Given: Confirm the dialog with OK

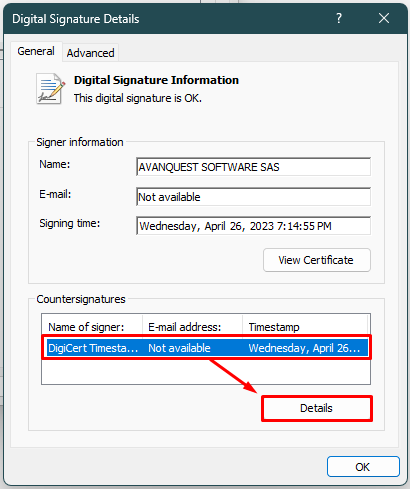Looking at the screenshot, I should 363,467.
